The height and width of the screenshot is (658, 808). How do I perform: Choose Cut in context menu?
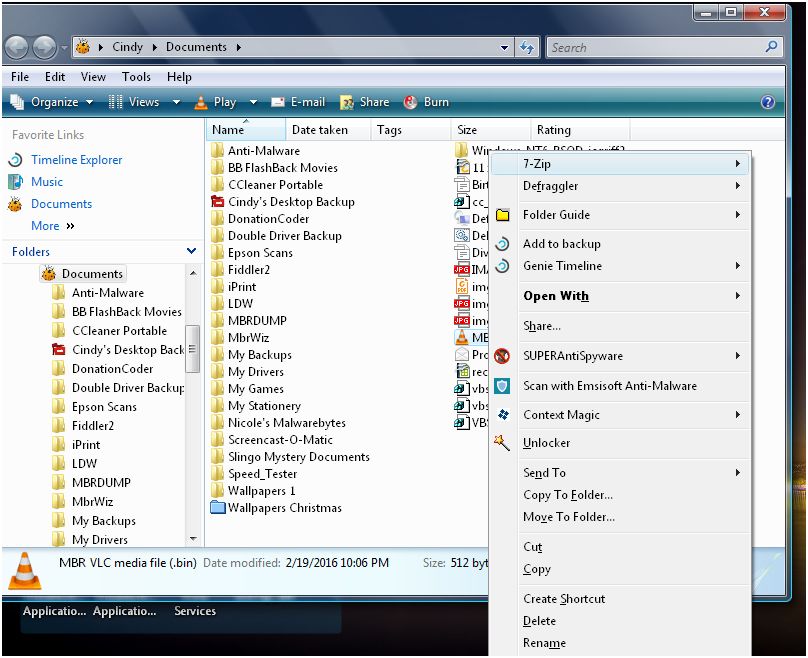pos(620,547)
